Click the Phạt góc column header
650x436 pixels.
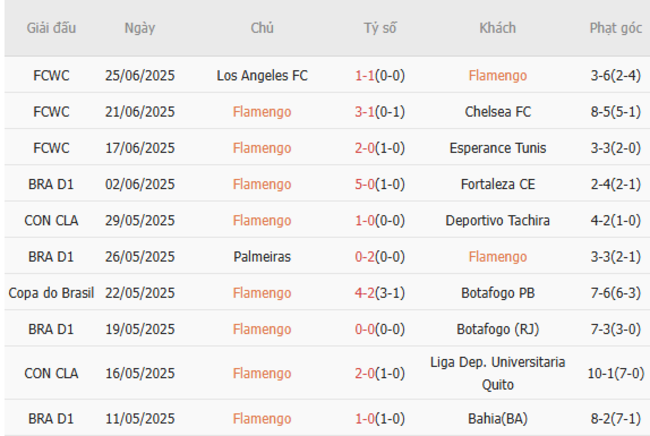point(615,28)
